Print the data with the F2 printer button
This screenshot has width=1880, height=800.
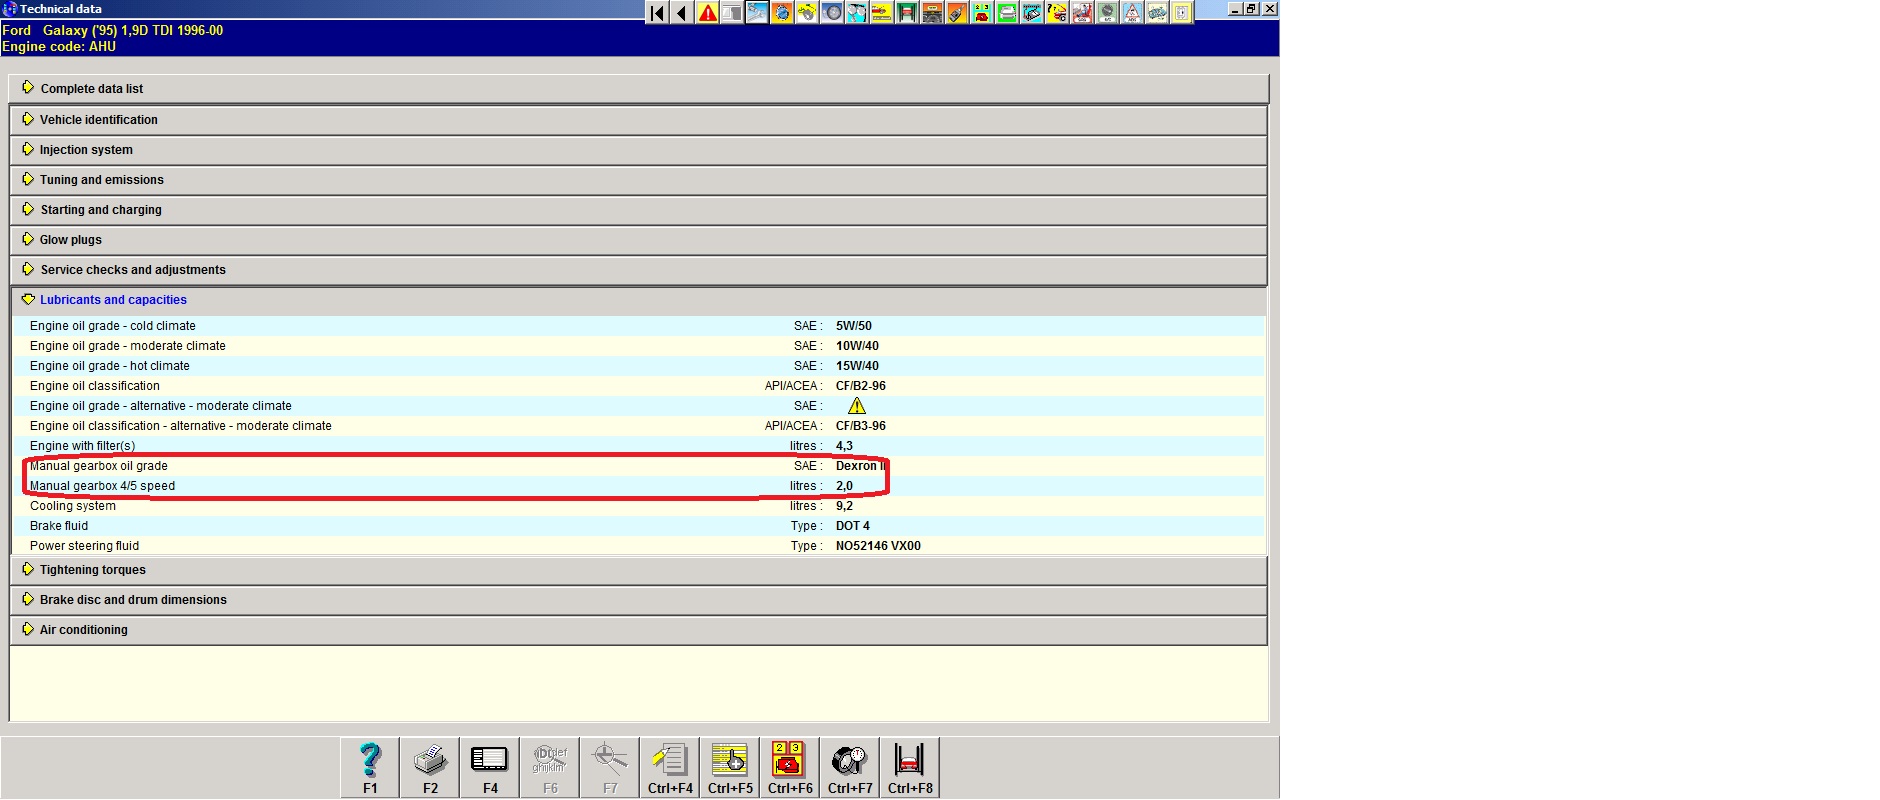click(x=430, y=767)
